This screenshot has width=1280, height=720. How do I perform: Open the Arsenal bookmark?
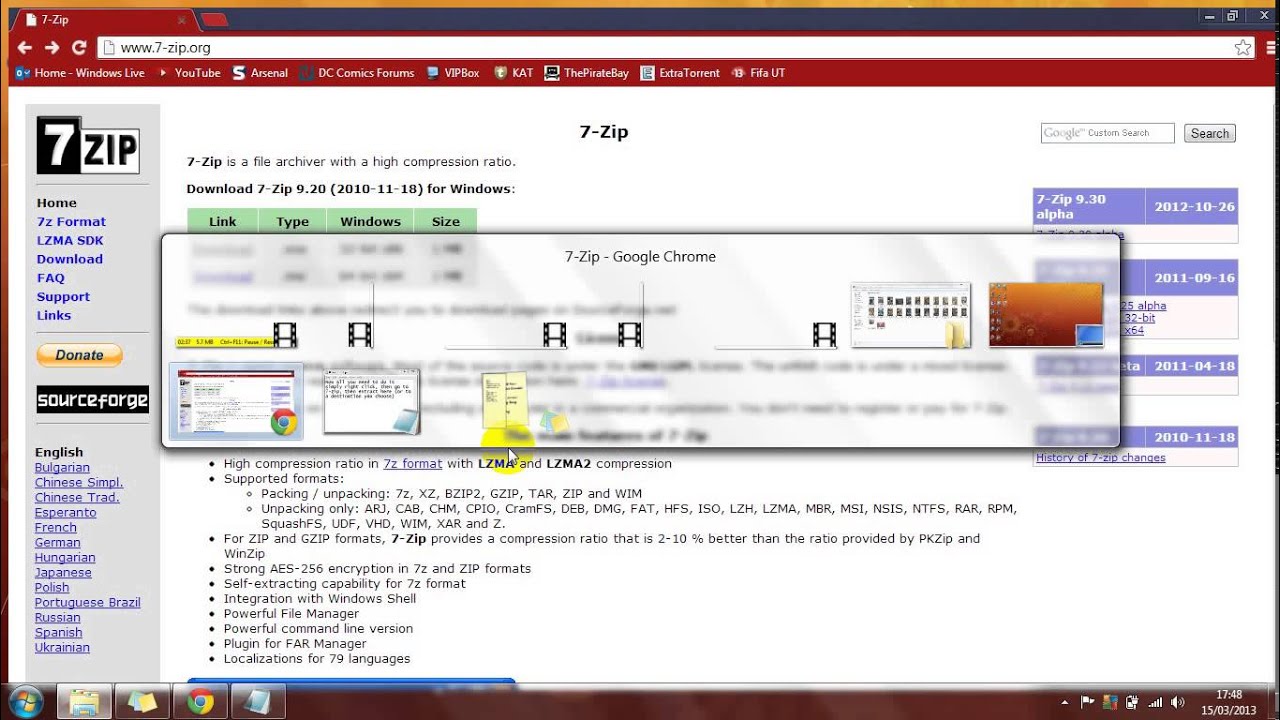(260, 73)
